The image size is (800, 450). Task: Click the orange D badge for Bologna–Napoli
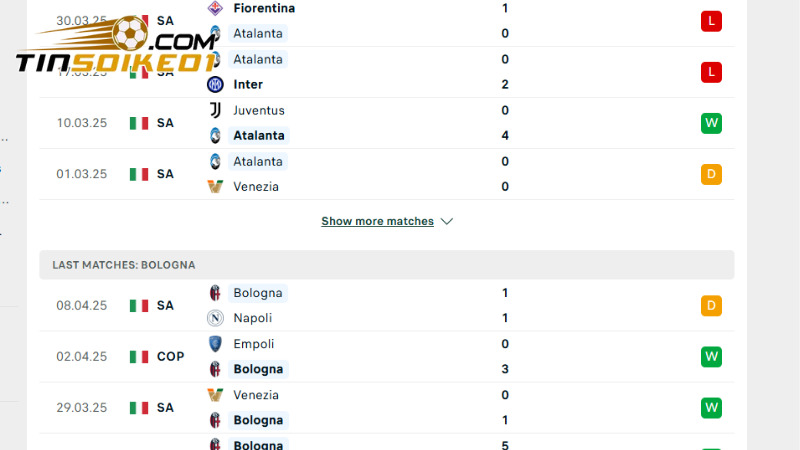click(x=711, y=306)
